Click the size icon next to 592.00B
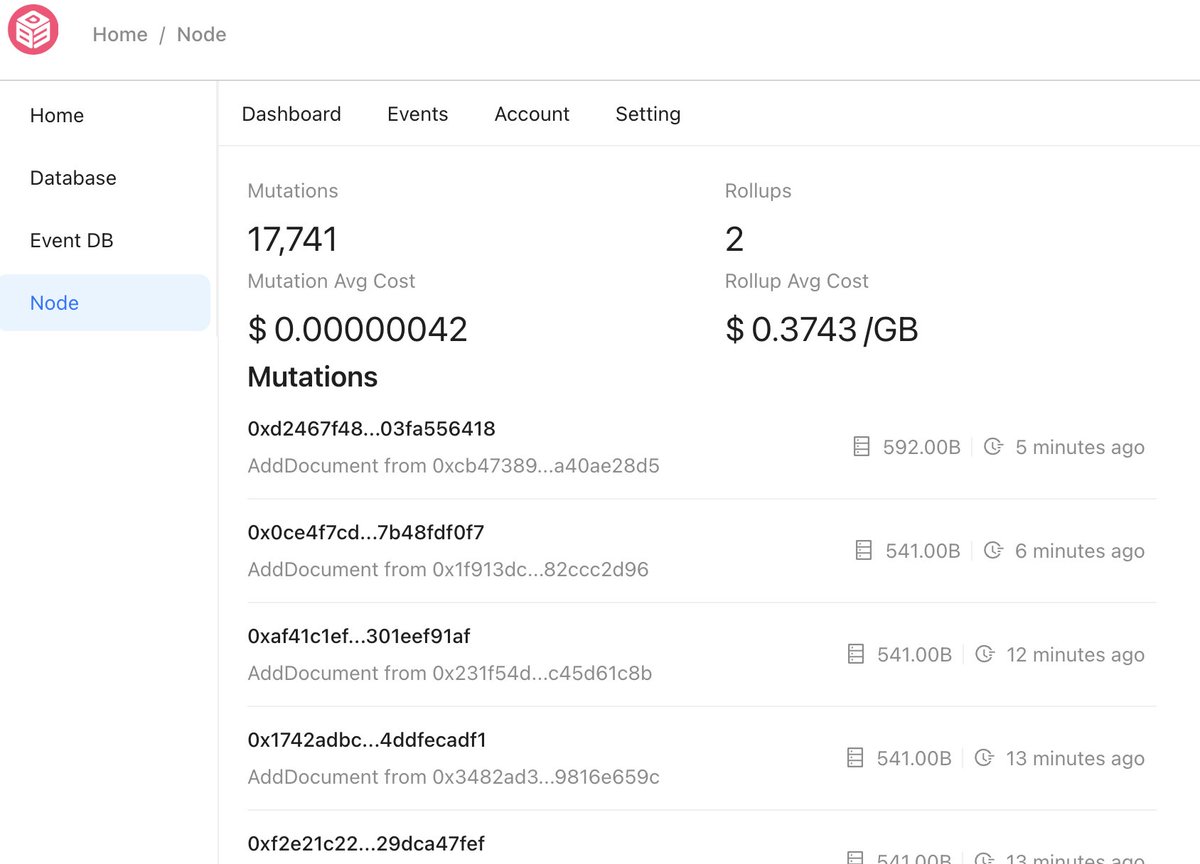The image size is (1200, 864). tap(861, 447)
